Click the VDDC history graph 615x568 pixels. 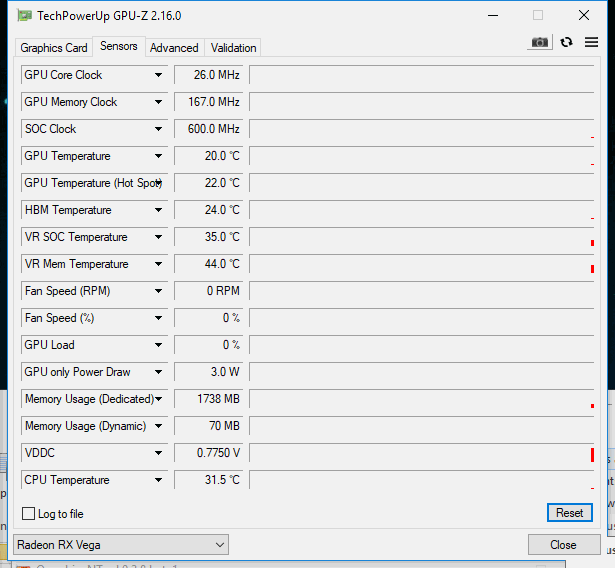tap(422, 453)
